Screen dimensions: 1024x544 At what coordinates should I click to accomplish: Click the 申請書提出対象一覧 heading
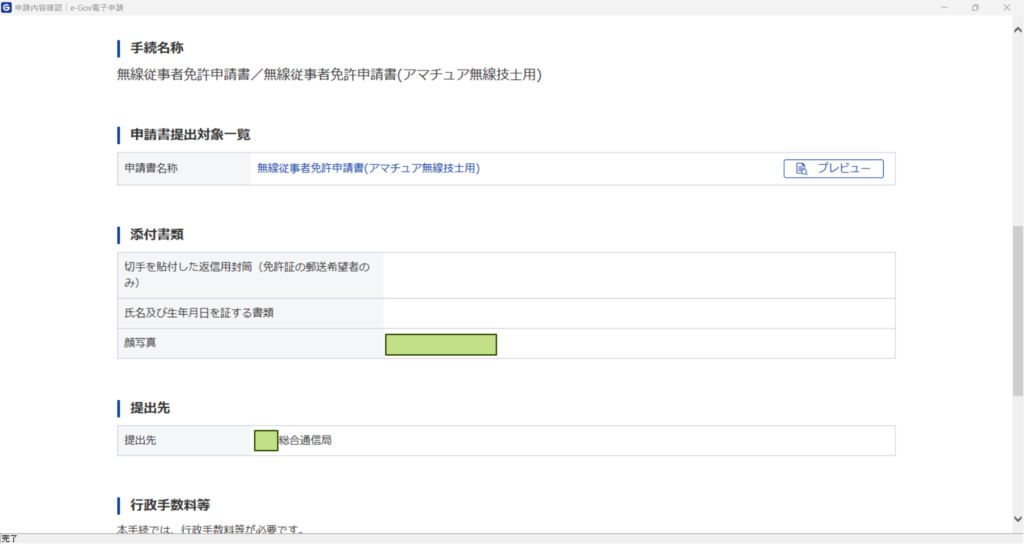click(x=190, y=134)
